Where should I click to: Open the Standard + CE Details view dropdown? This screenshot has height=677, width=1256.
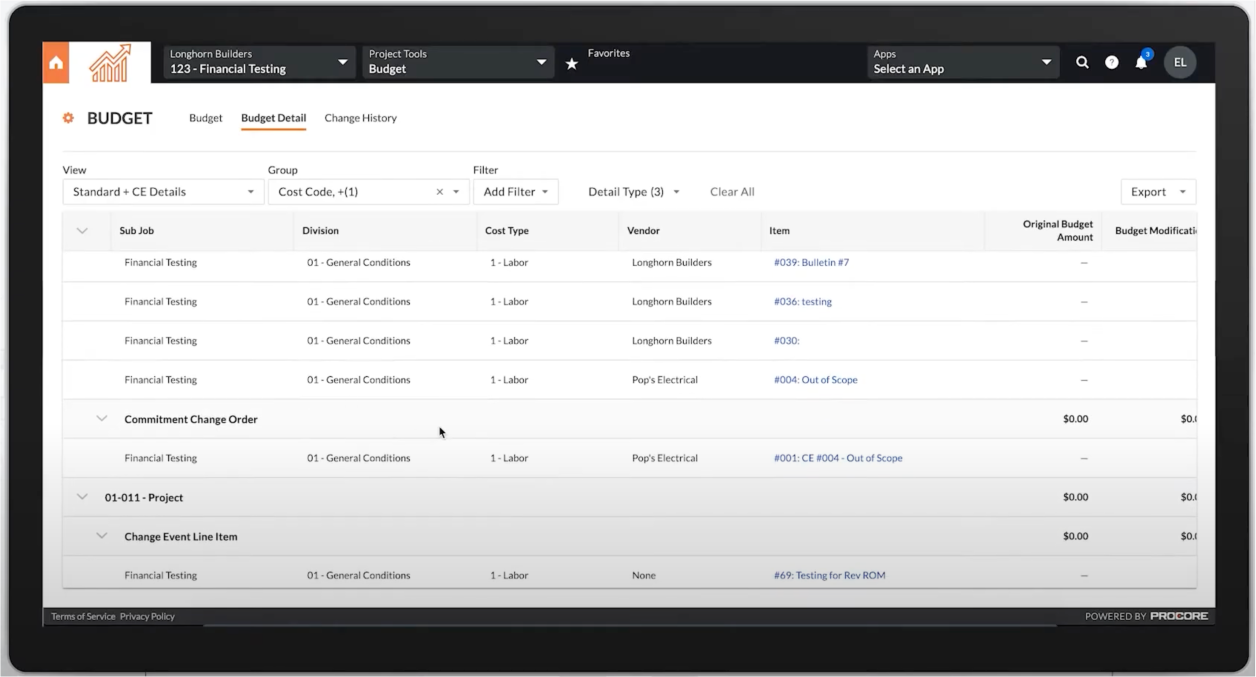[x=163, y=192]
